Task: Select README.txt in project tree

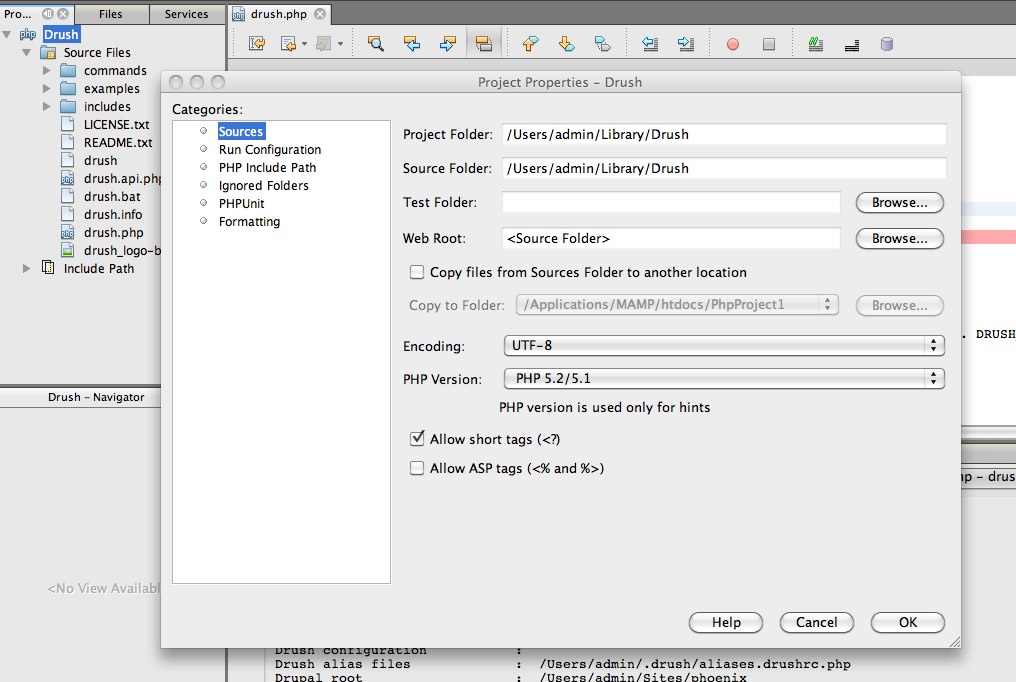Action: [118, 142]
